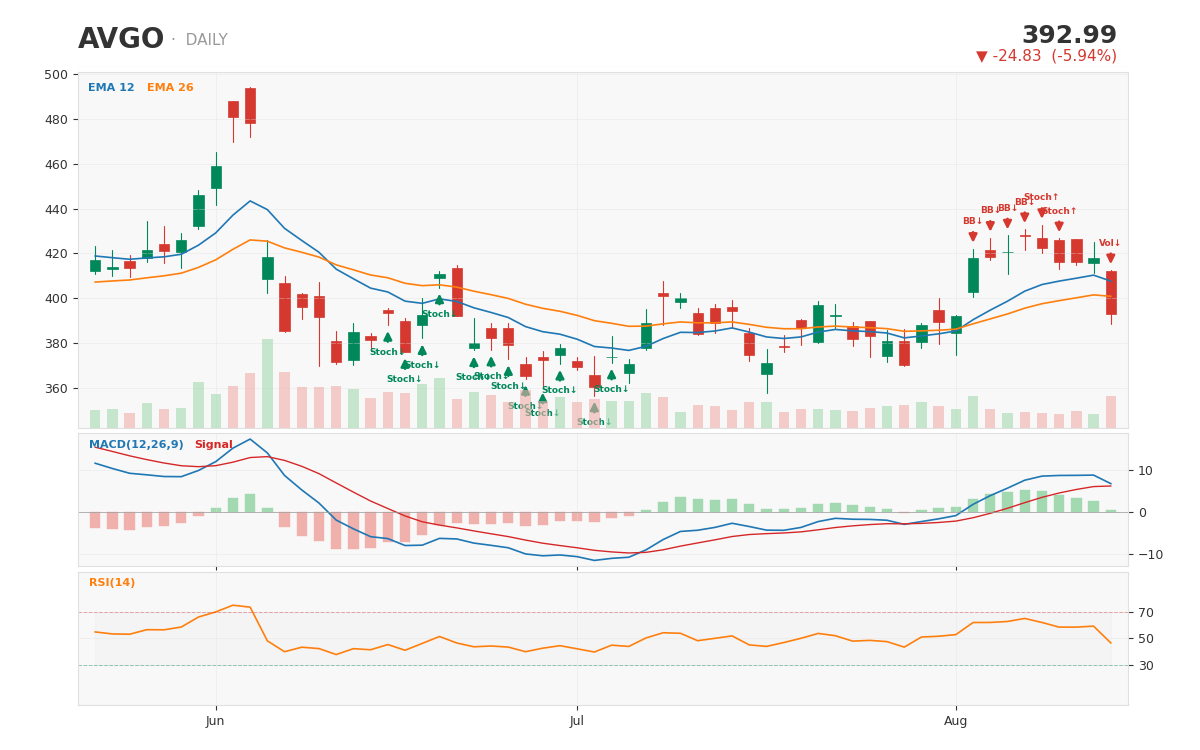Click the MACD(12,26,9) legend label
Screen dimensions: 1200x750
(x=136, y=445)
